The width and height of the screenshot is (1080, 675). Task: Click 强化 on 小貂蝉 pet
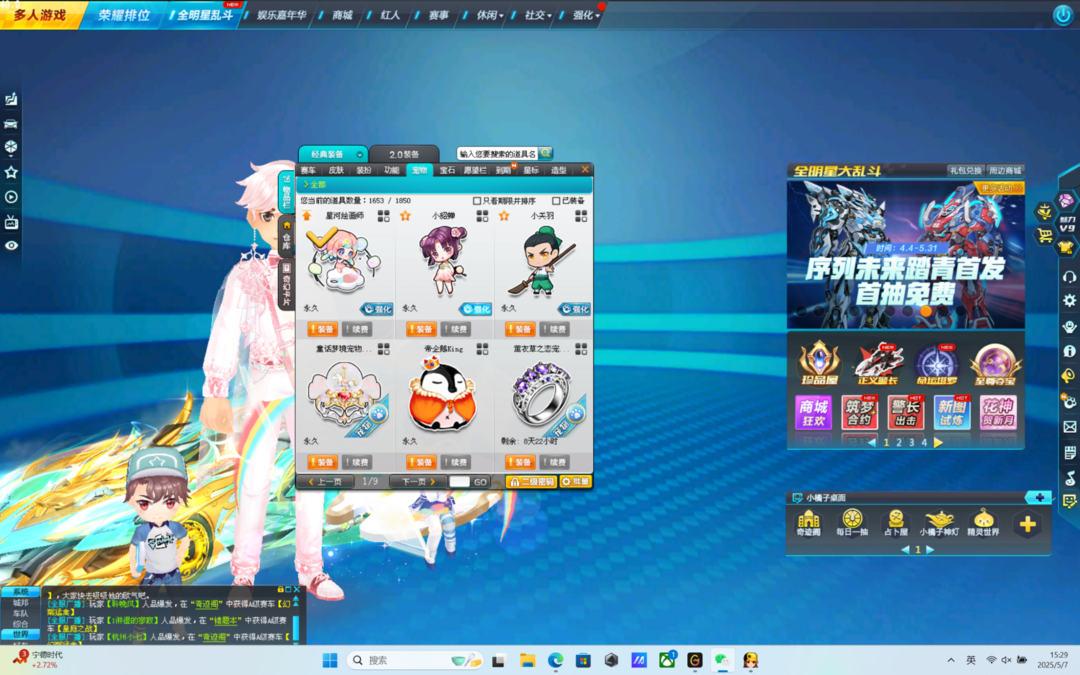tap(476, 309)
